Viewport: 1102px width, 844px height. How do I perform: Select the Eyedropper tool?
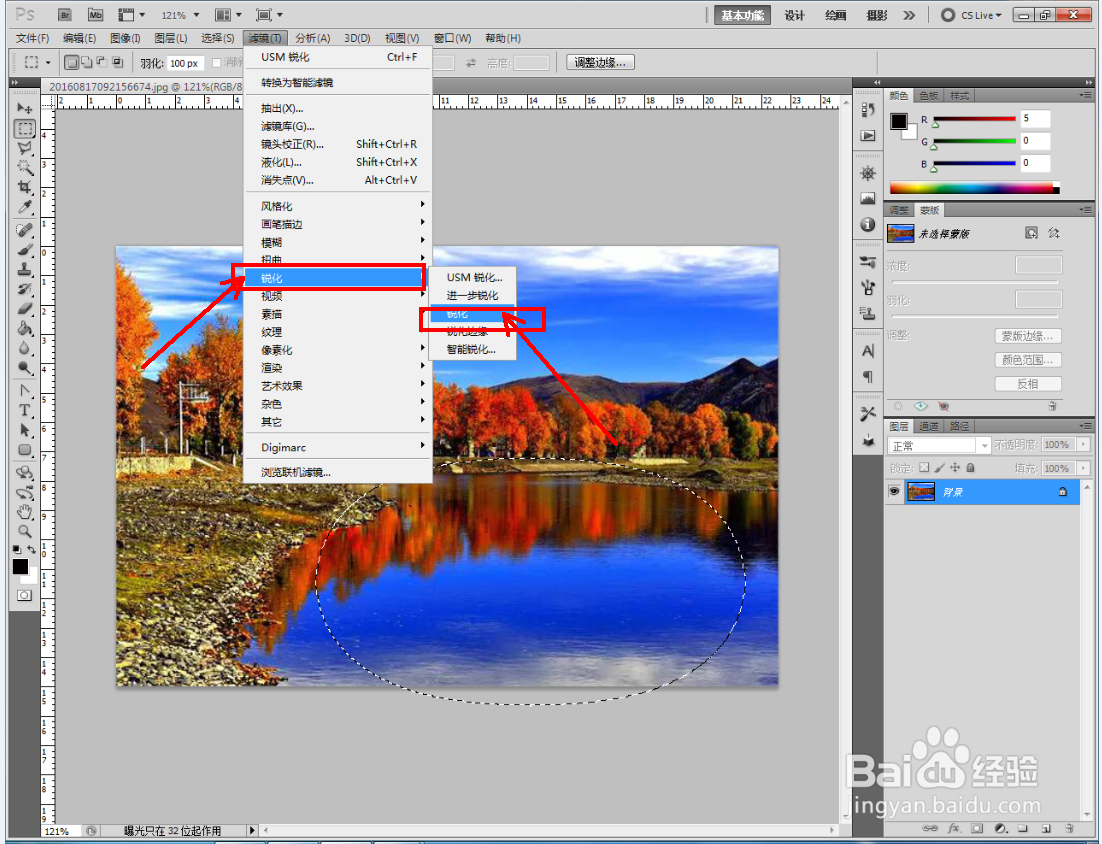pos(25,207)
